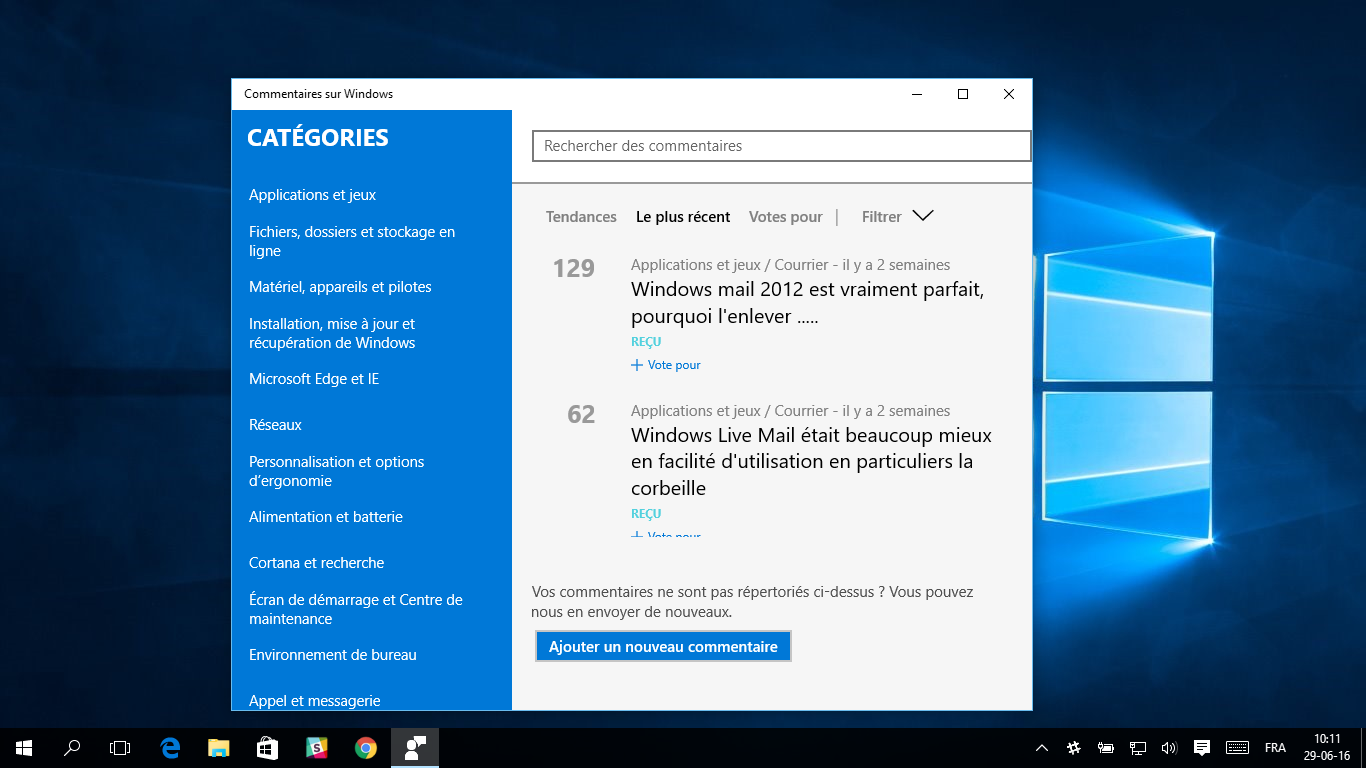Choose Installation, mise à jour et récupération
The height and width of the screenshot is (768, 1366).
tap(332, 333)
